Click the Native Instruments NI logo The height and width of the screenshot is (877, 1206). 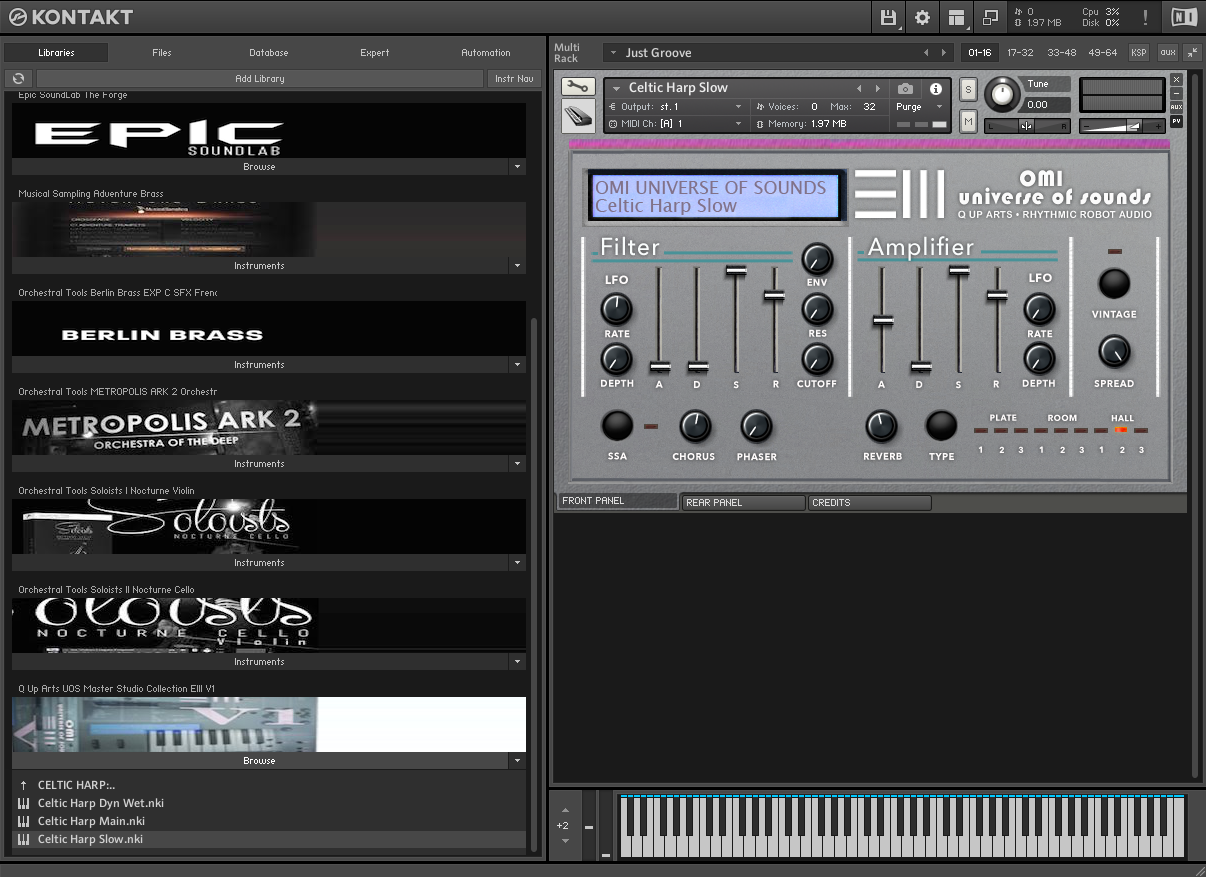click(x=1183, y=17)
